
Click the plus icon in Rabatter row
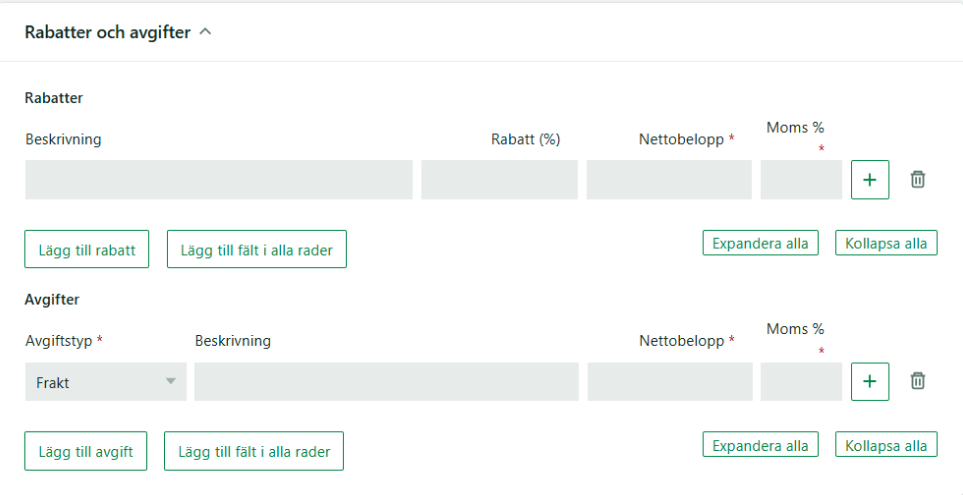click(869, 180)
